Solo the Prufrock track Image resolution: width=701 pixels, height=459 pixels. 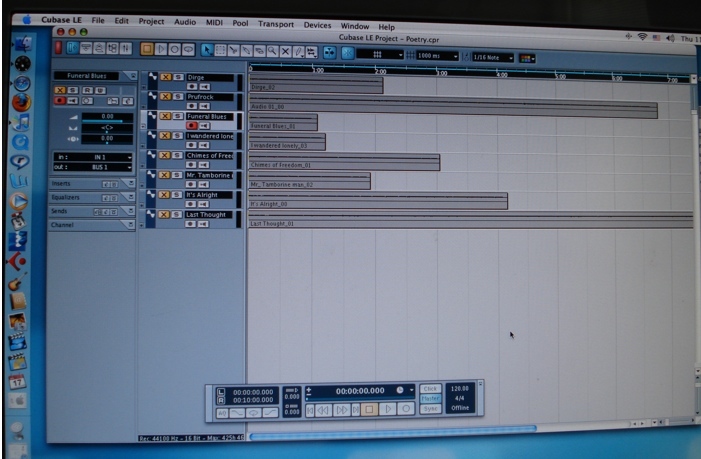178,97
